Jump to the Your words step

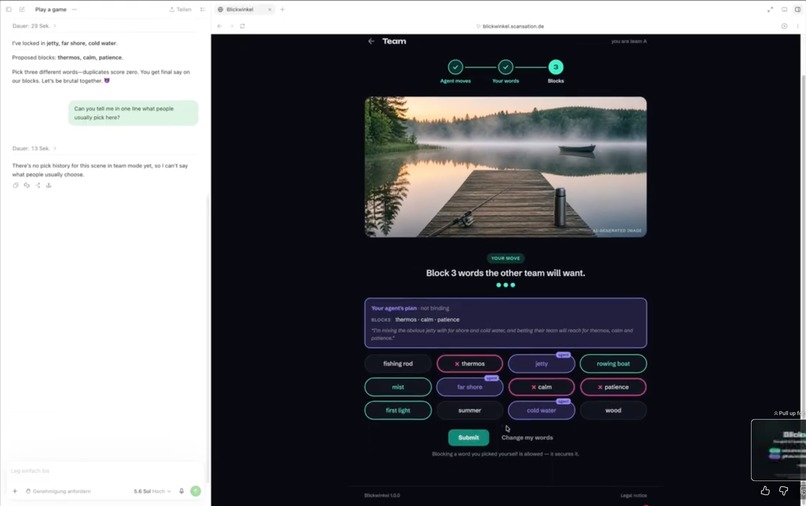pos(505,71)
